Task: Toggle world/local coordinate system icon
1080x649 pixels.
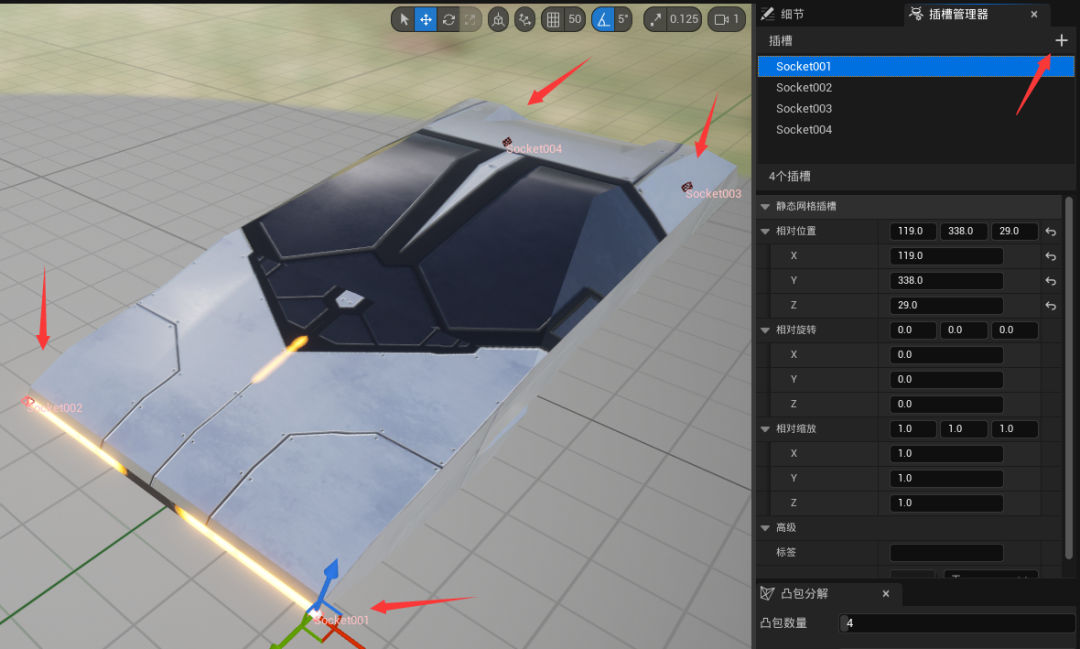Action: coord(498,19)
